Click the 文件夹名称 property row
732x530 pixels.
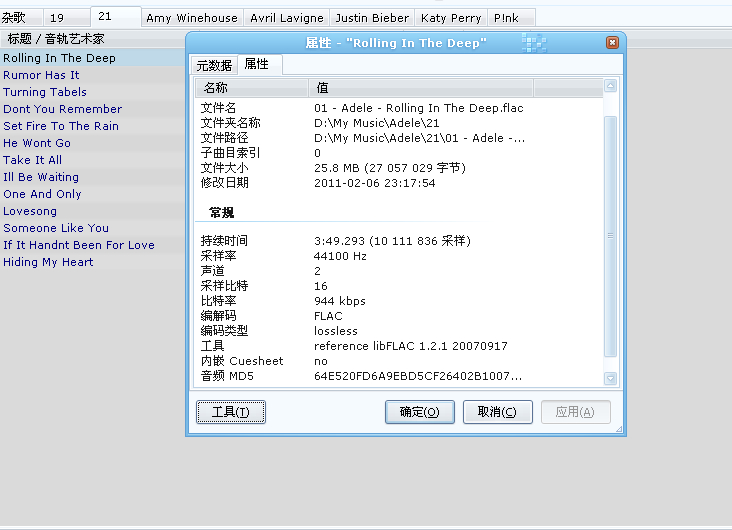pos(399,123)
